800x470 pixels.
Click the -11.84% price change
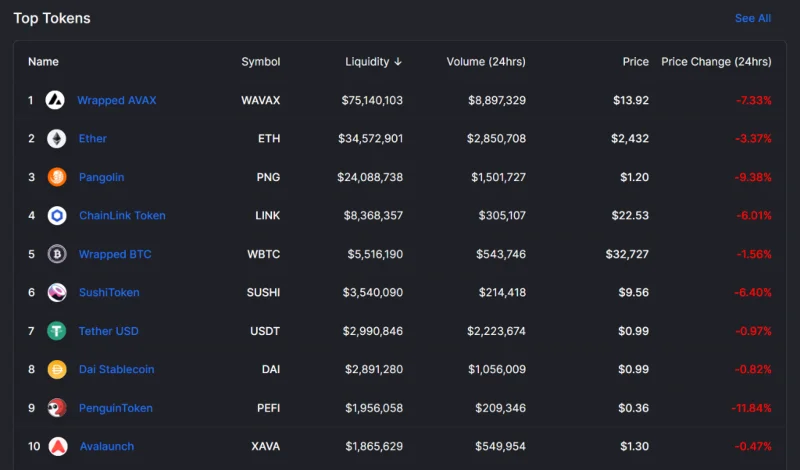click(752, 408)
